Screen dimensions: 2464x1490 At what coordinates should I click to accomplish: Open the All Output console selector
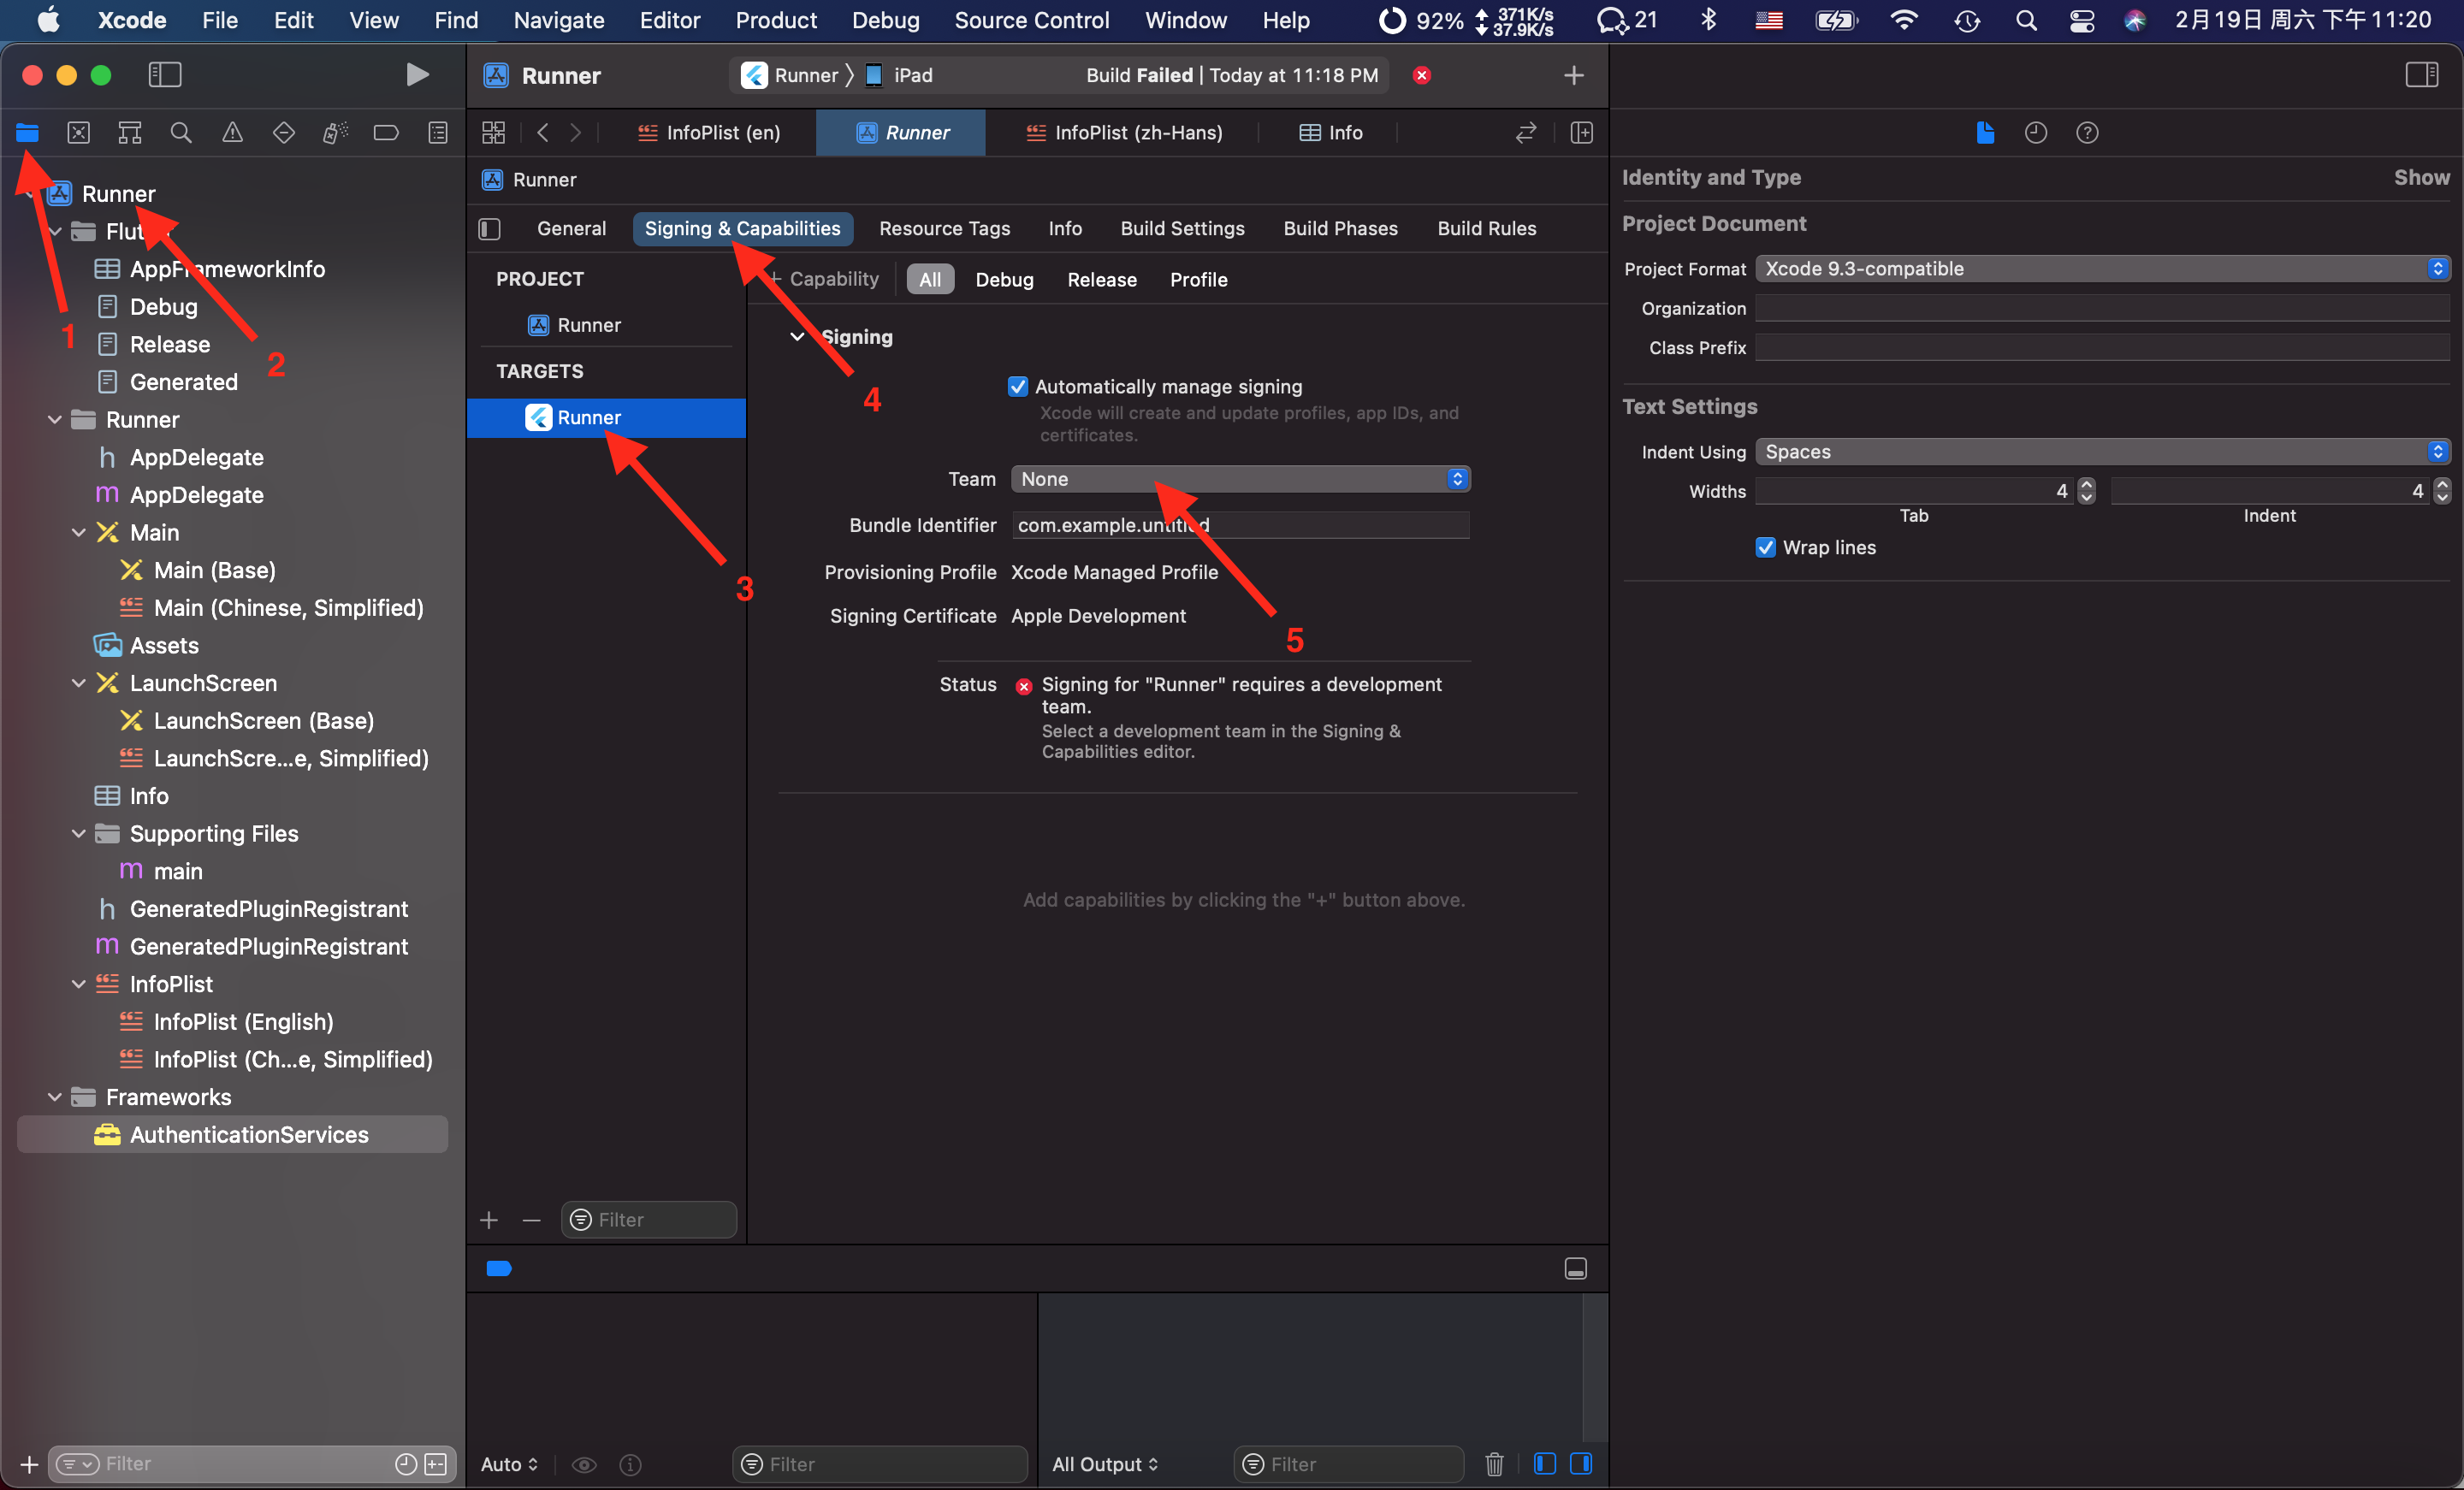click(x=1104, y=1464)
